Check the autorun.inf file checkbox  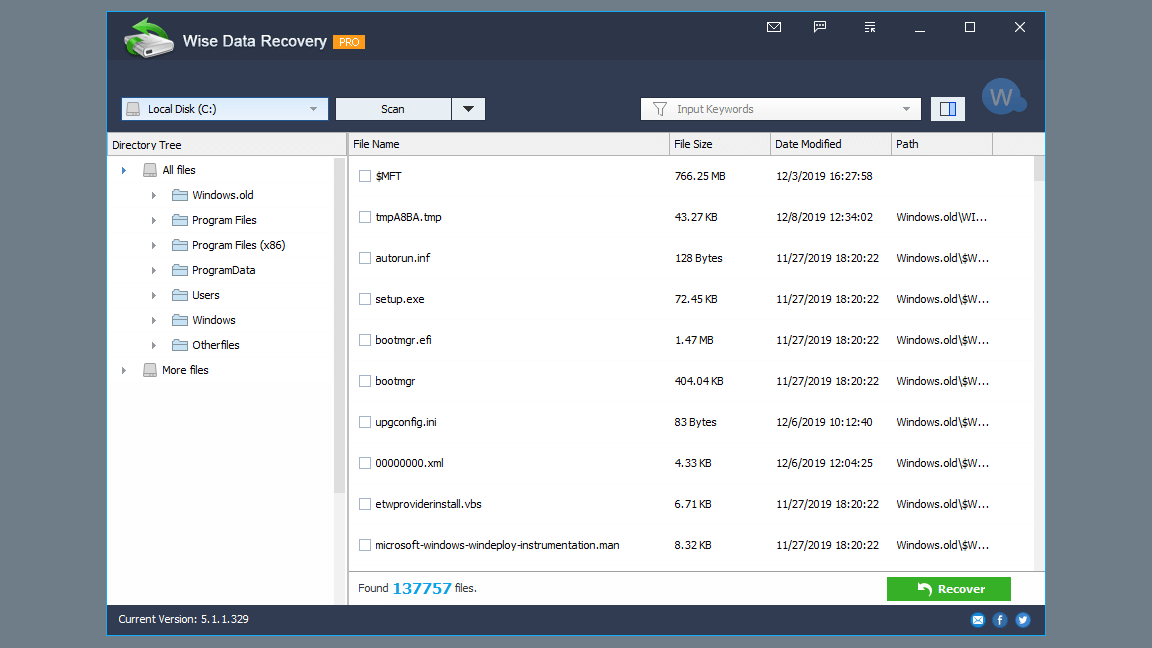tap(364, 258)
